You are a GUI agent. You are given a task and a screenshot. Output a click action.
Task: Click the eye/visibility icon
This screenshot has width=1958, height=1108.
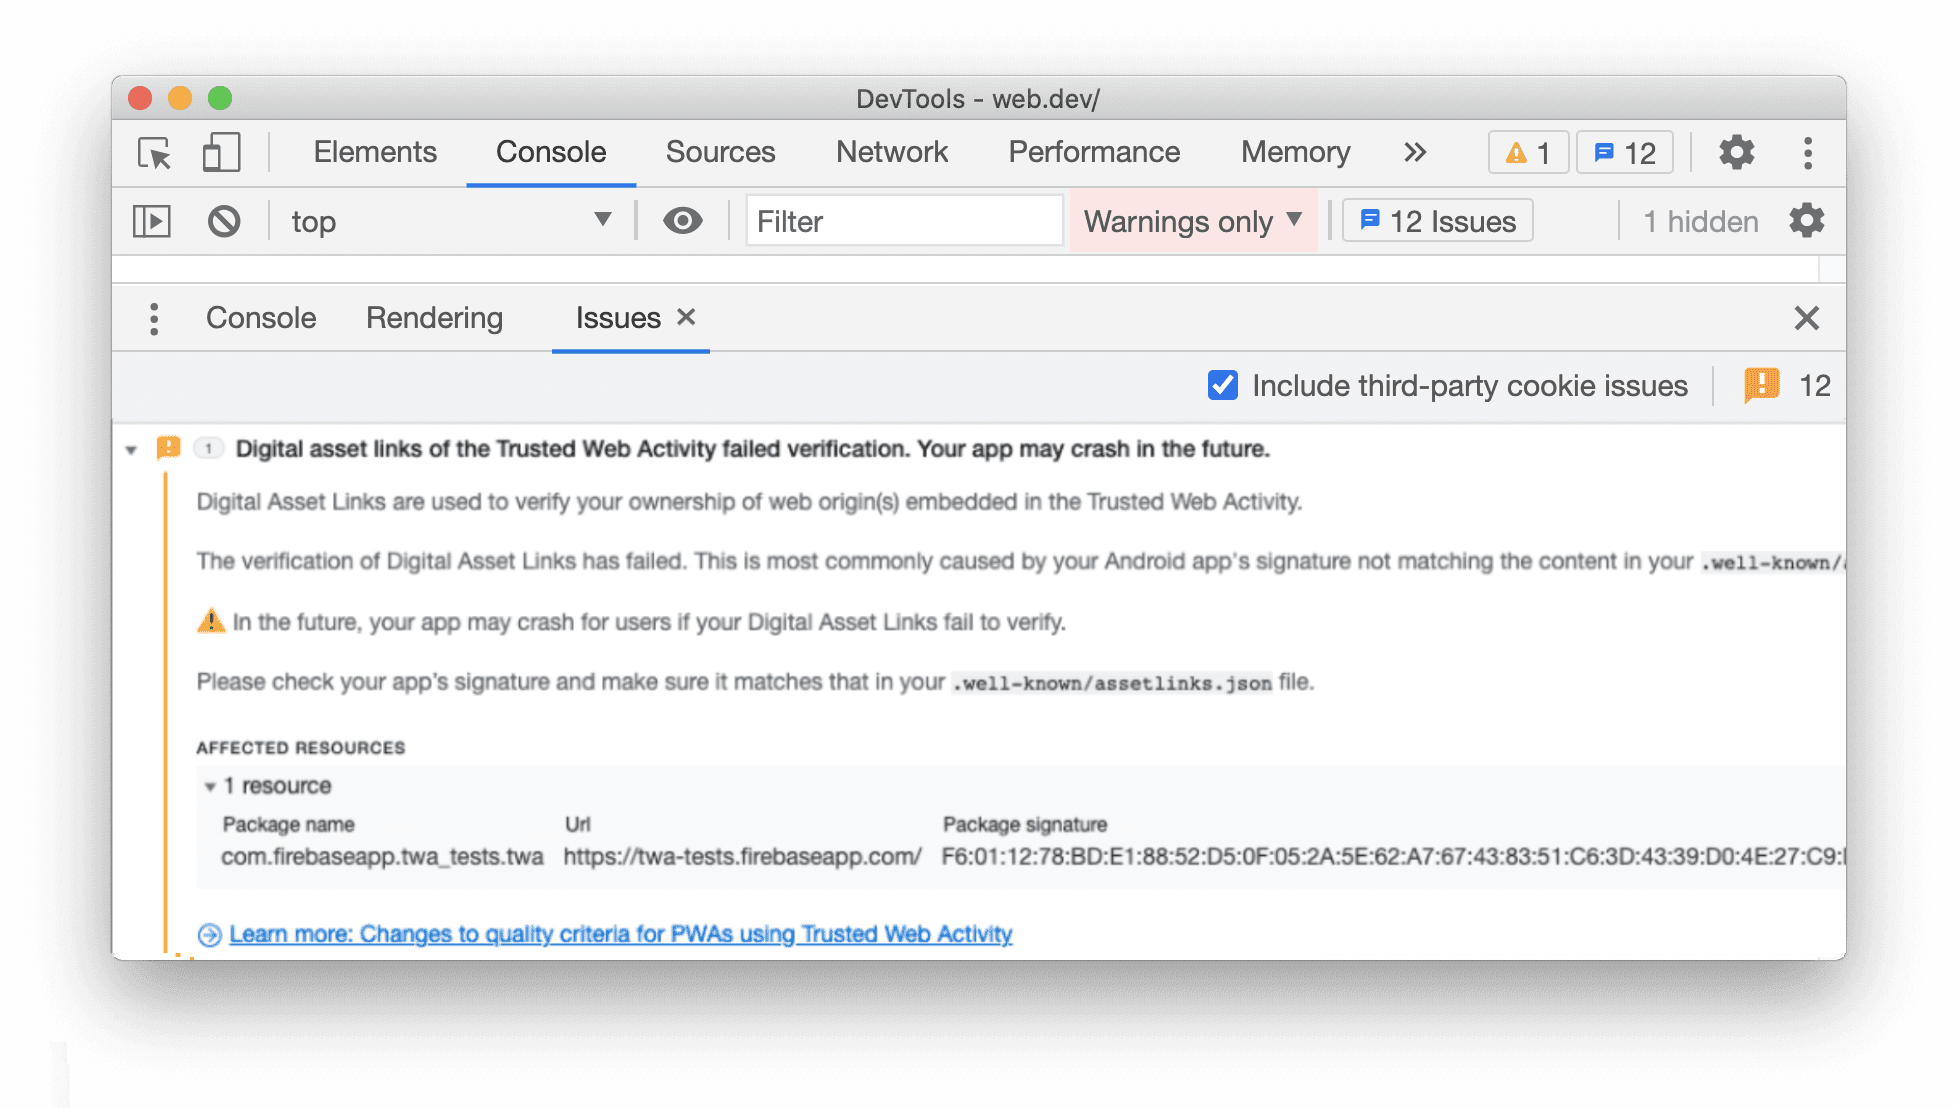[682, 219]
